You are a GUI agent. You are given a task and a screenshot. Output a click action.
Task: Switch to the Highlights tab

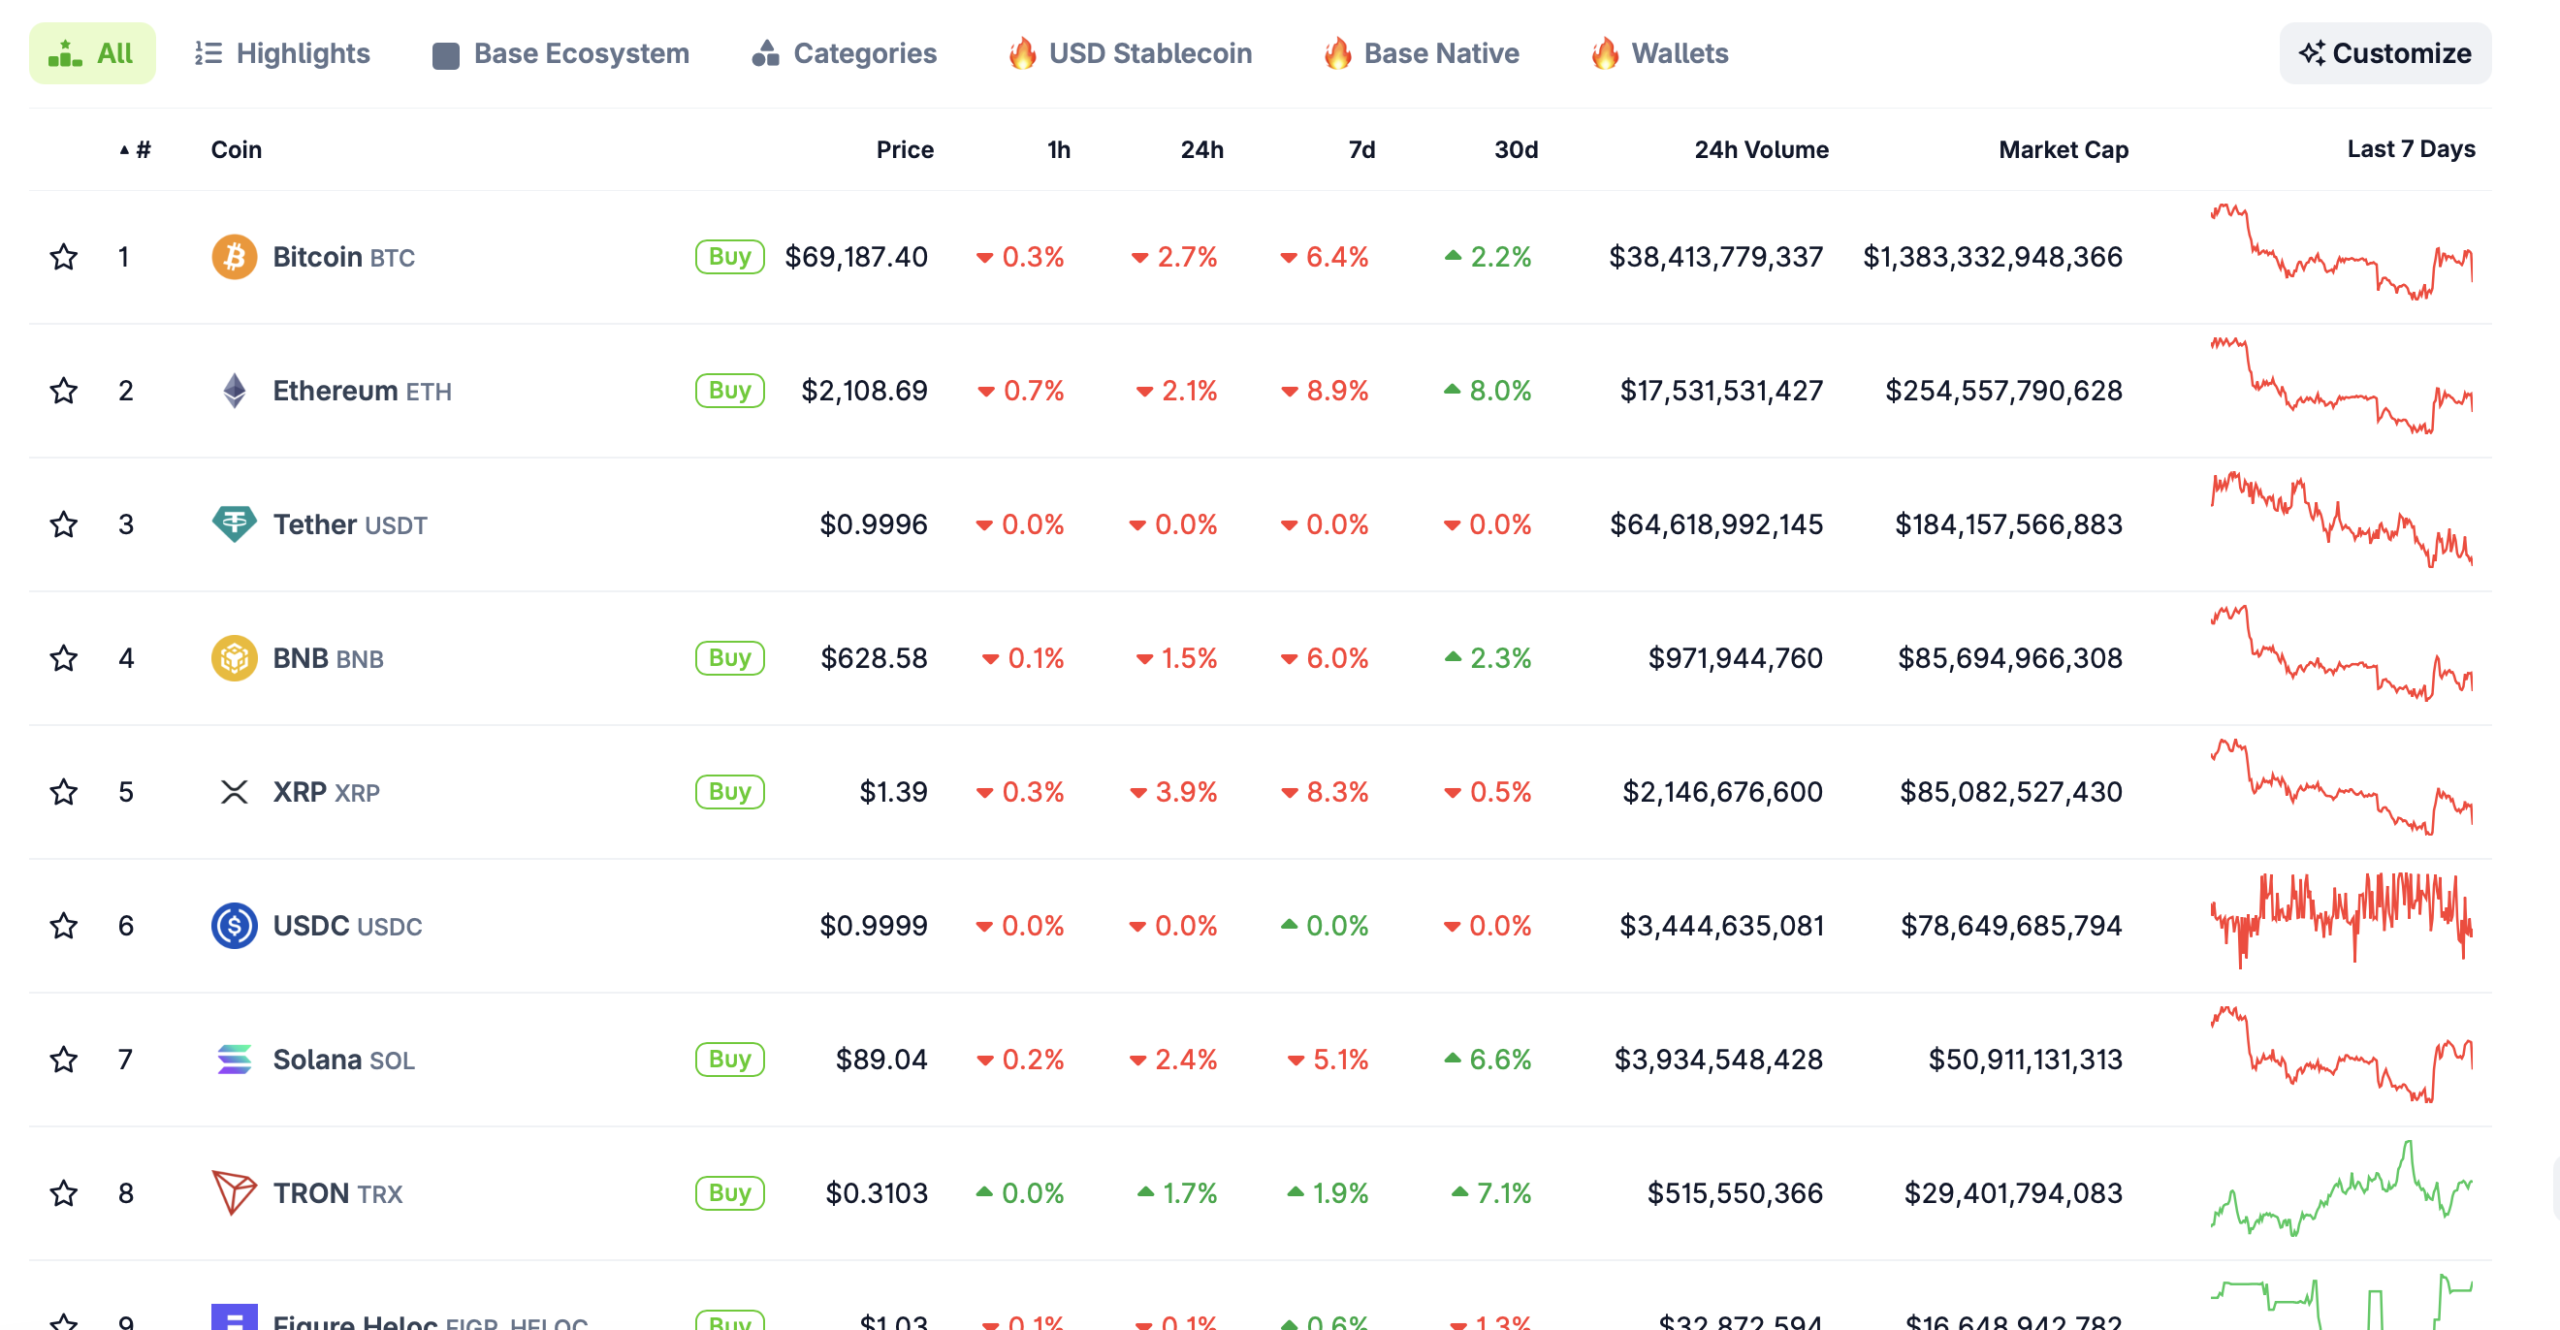282,53
